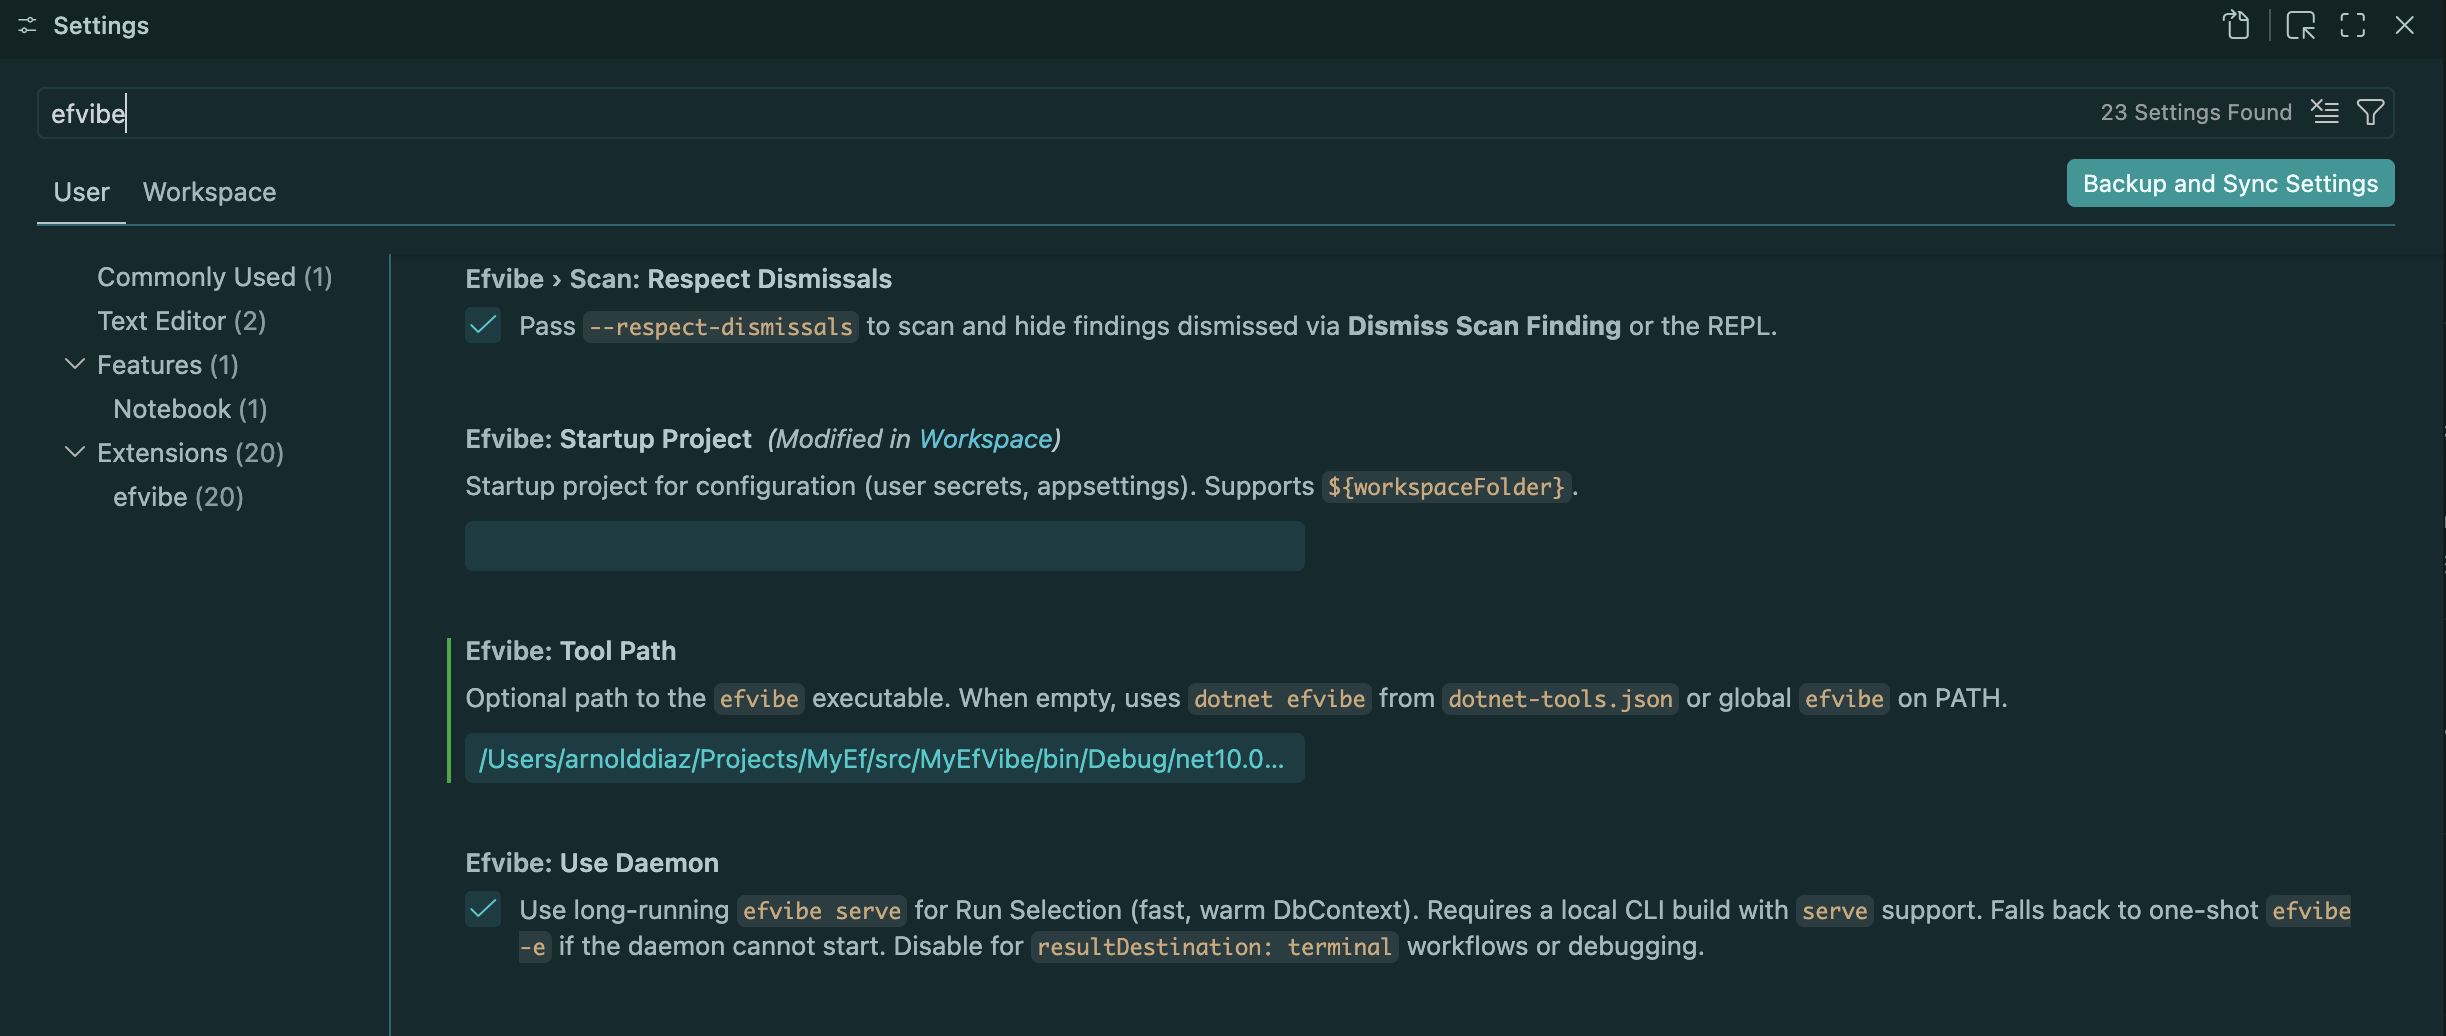Screen dimensions: 2446x1036
Task: Click the --respect-dismissals code text
Action: click(x=720, y=327)
